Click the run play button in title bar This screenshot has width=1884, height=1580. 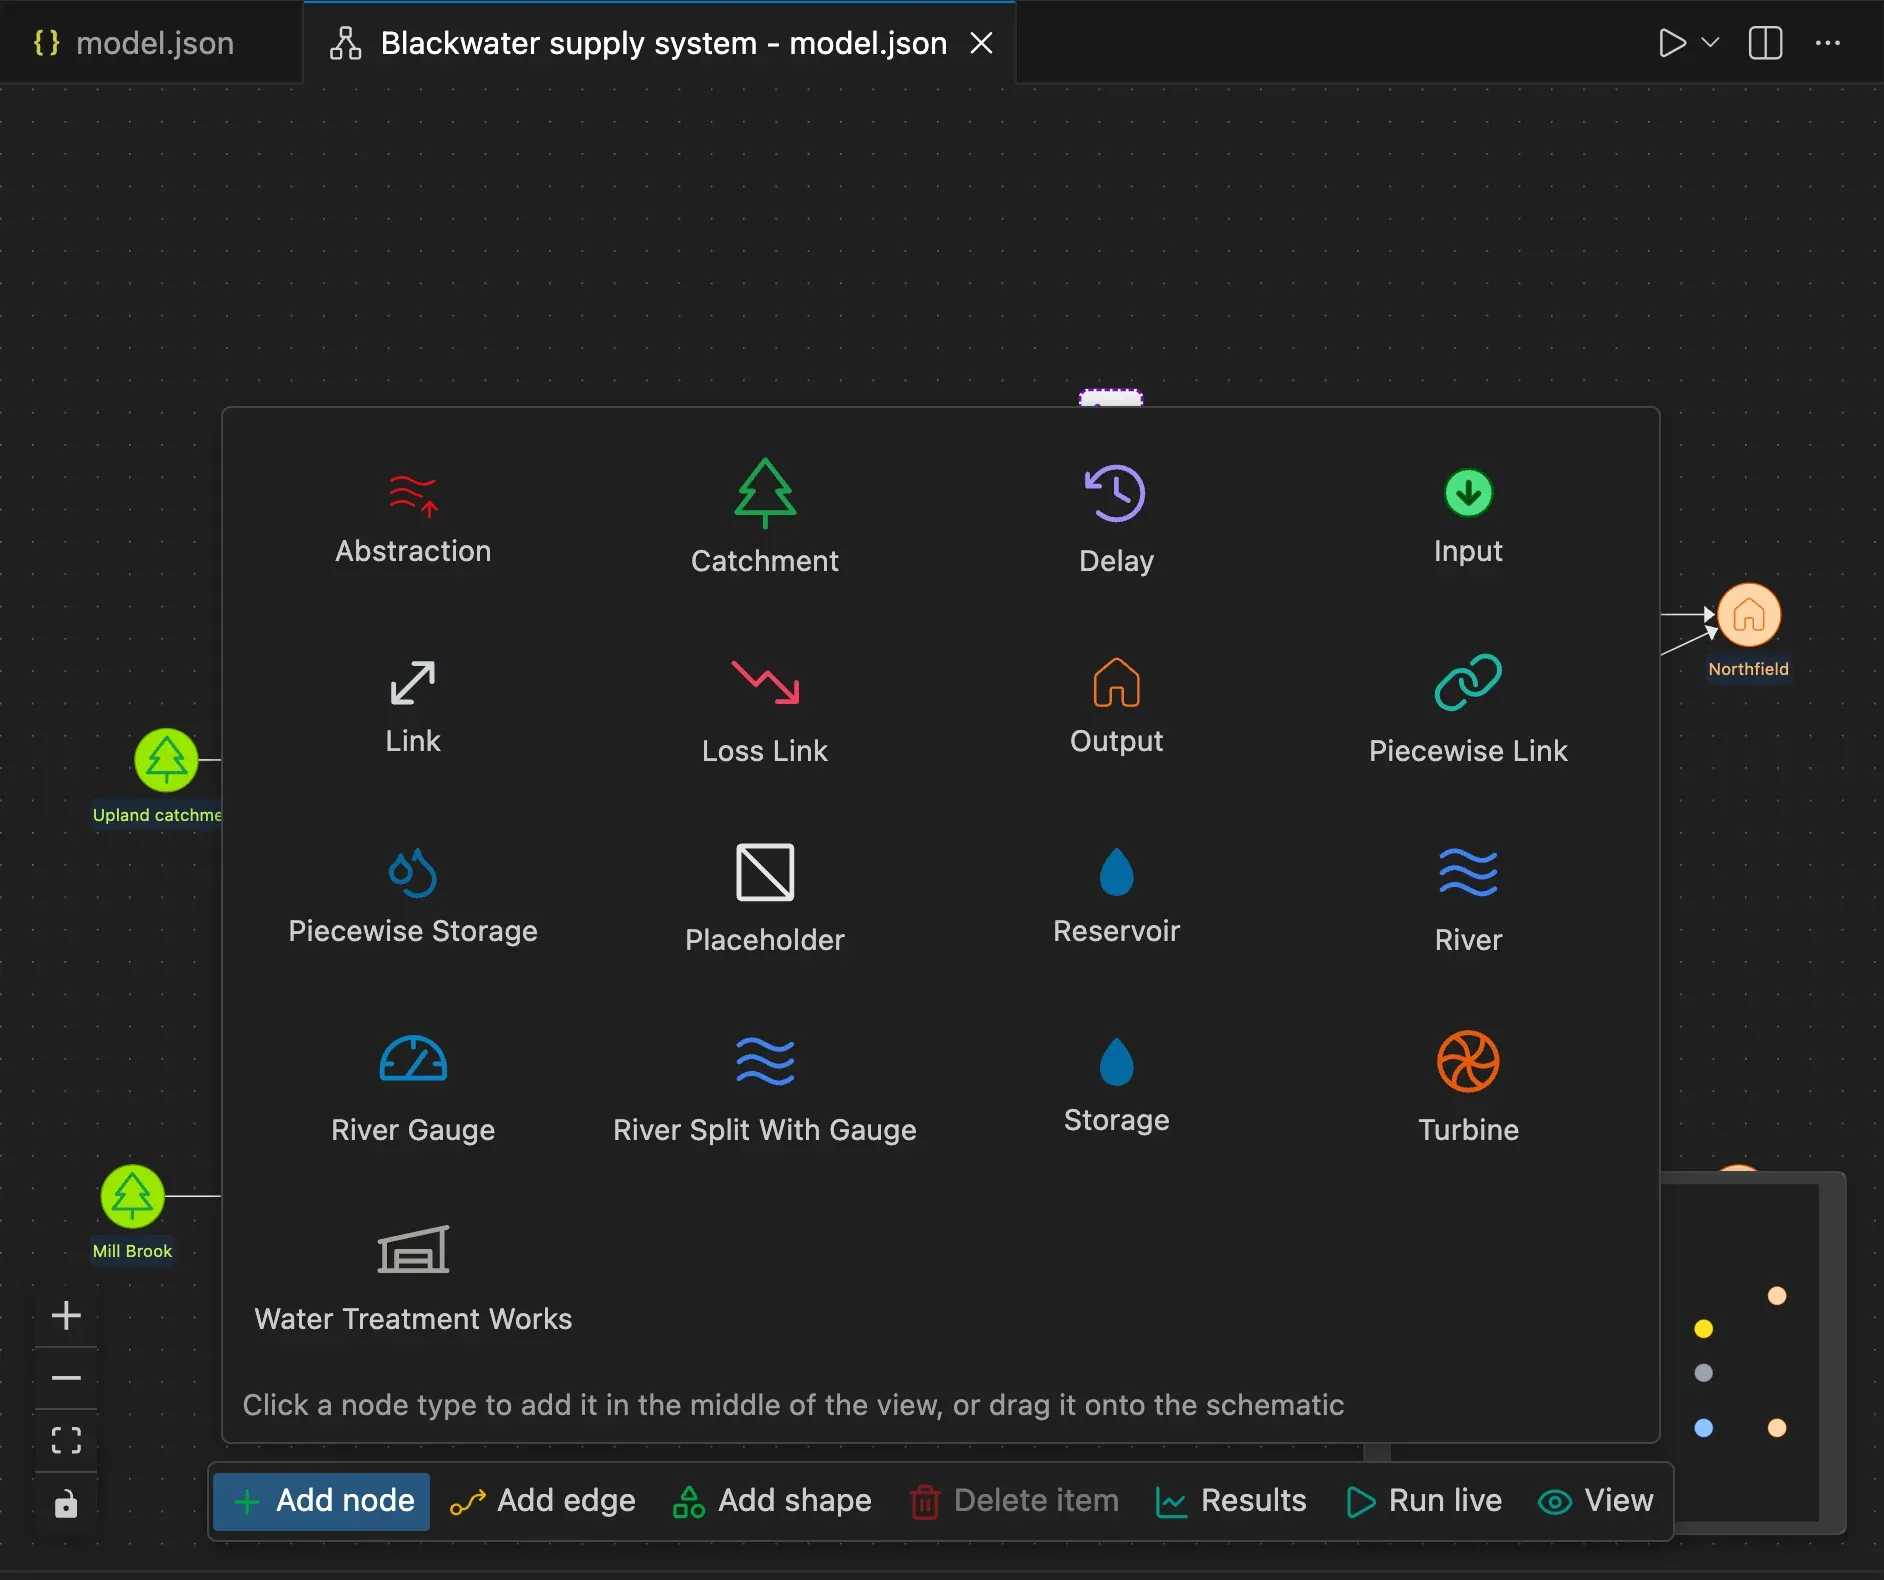(1672, 43)
